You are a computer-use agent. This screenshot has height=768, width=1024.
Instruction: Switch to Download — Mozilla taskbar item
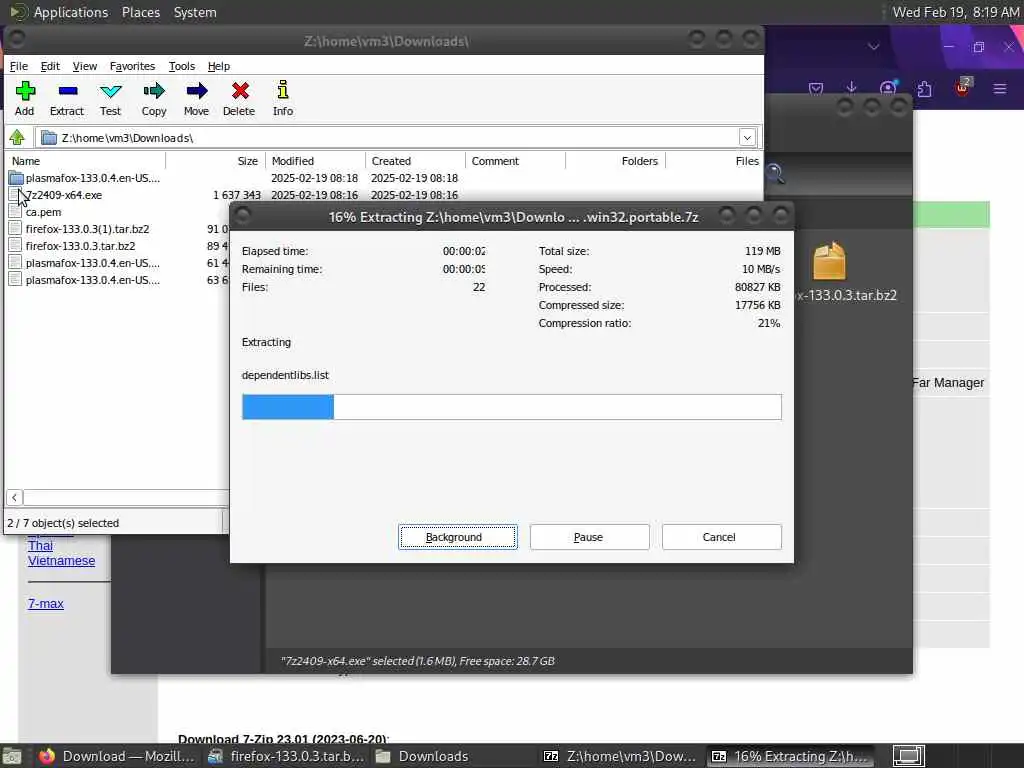(117, 756)
